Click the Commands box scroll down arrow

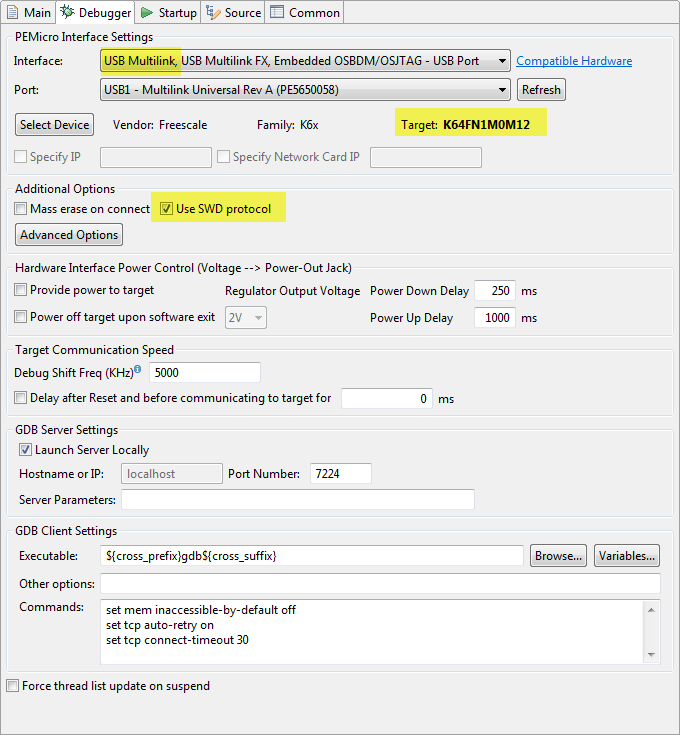(652, 655)
